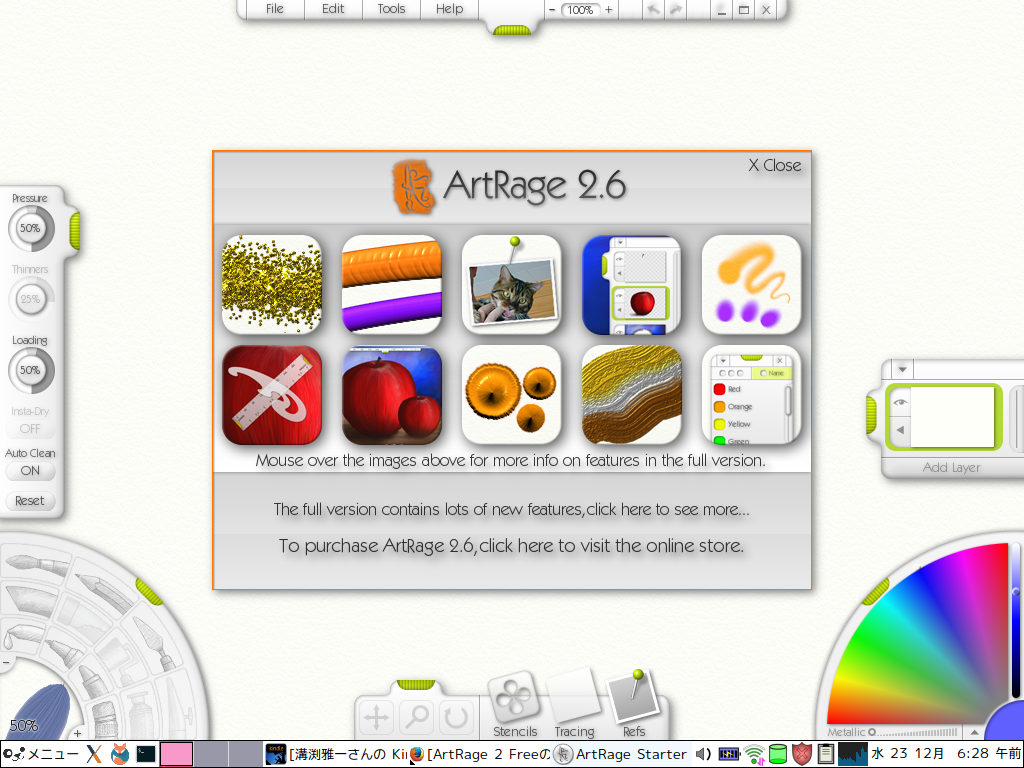Image resolution: width=1024 pixels, height=768 pixels.
Task: Open the Tracing image panel
Action: tap(573, 705)
